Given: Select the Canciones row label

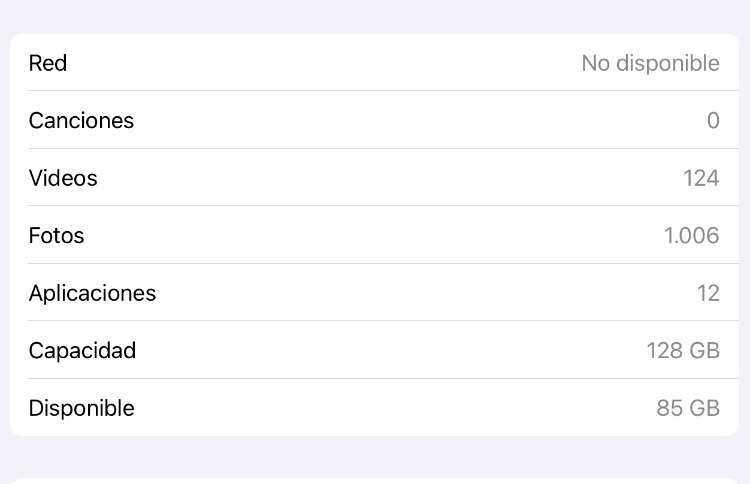Looking at the screenshot, I should pos(81,121).
